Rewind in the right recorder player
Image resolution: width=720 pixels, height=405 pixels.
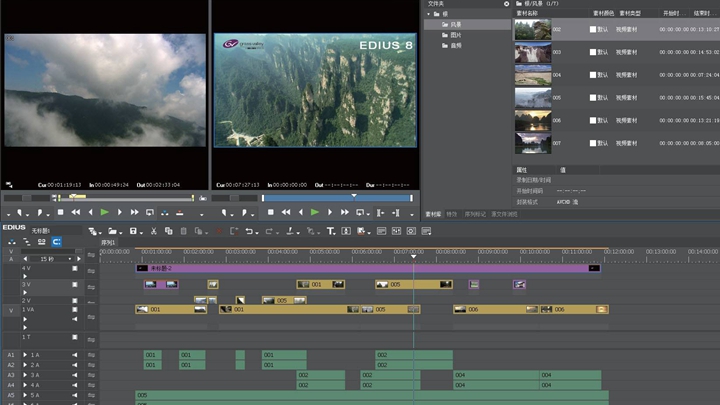coord(286,212)
